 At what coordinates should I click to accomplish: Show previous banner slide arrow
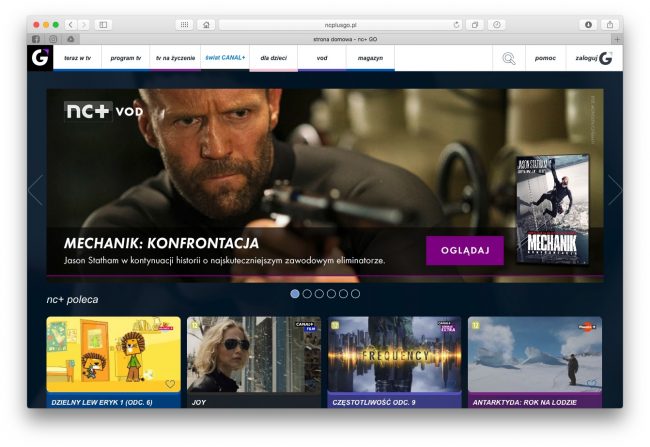[x=36, y=190]
